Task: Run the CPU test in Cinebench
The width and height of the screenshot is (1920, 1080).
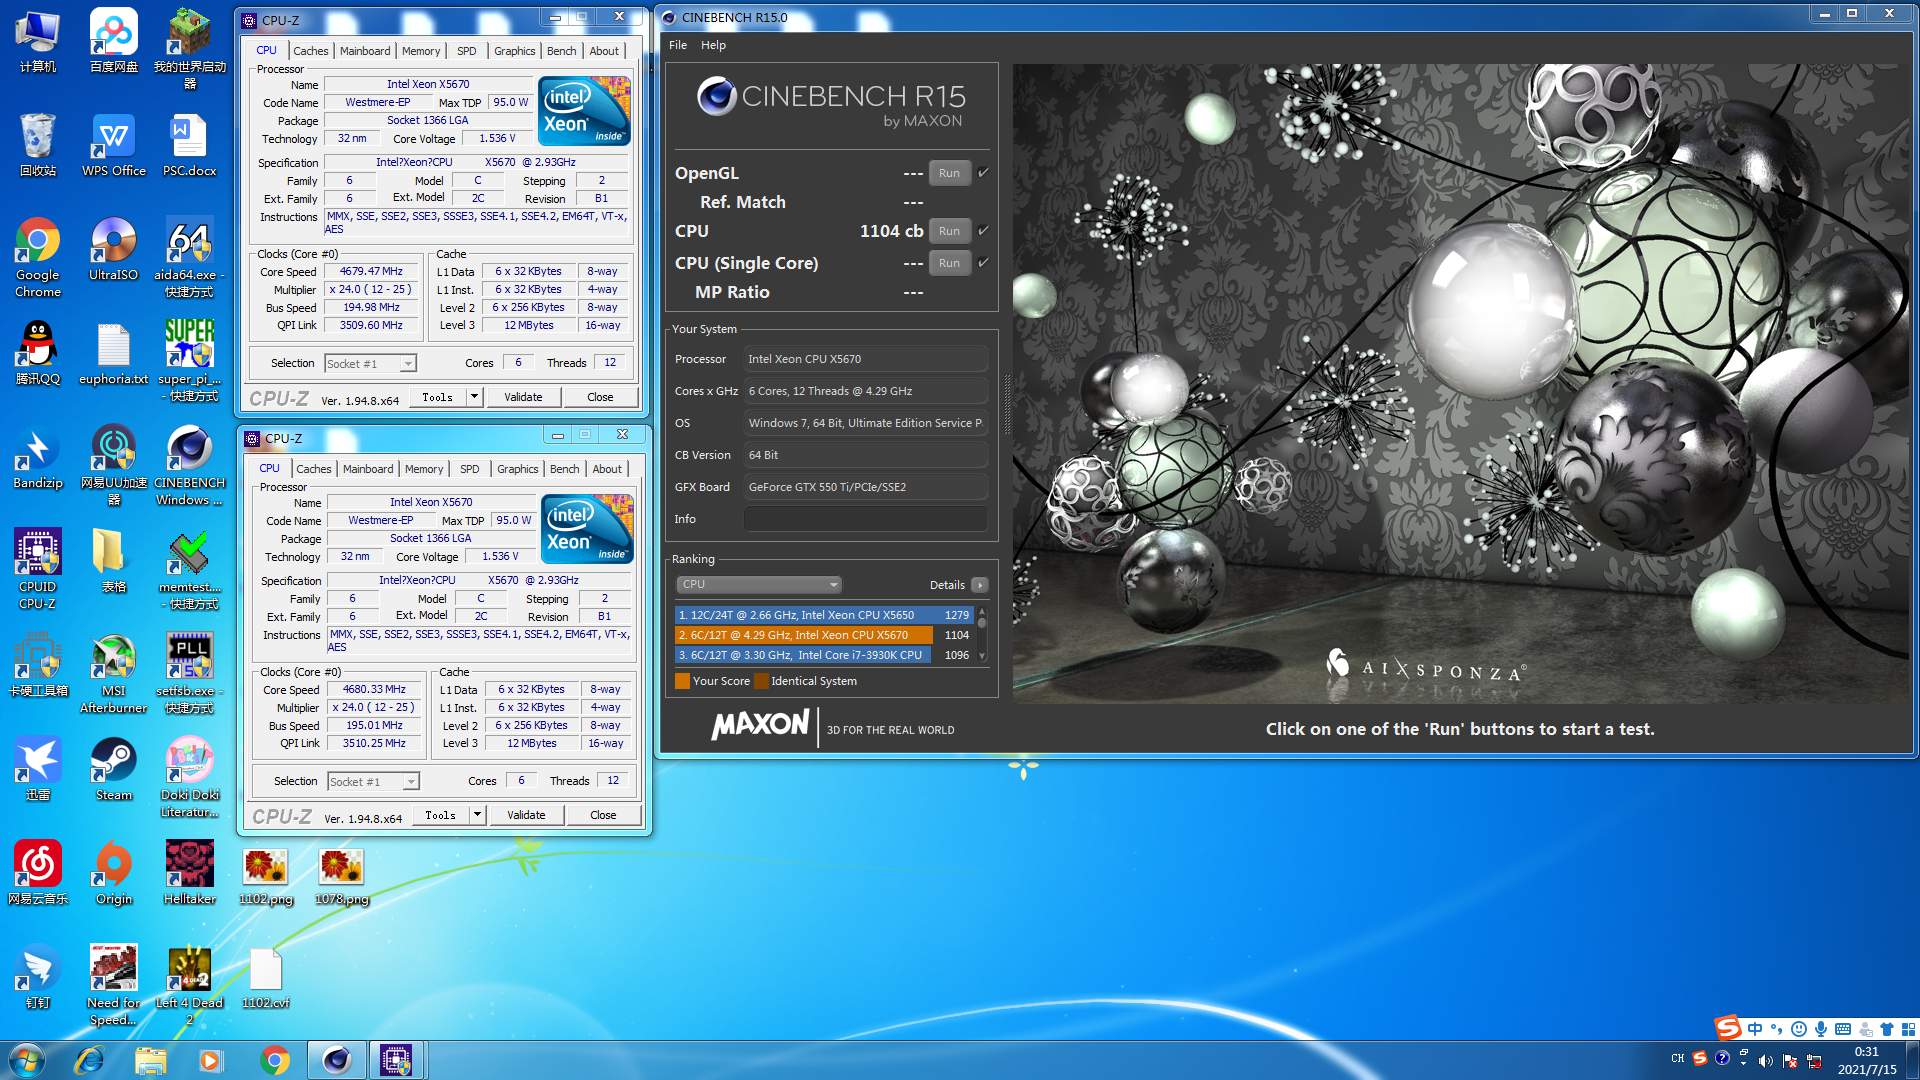Action: 949,231
